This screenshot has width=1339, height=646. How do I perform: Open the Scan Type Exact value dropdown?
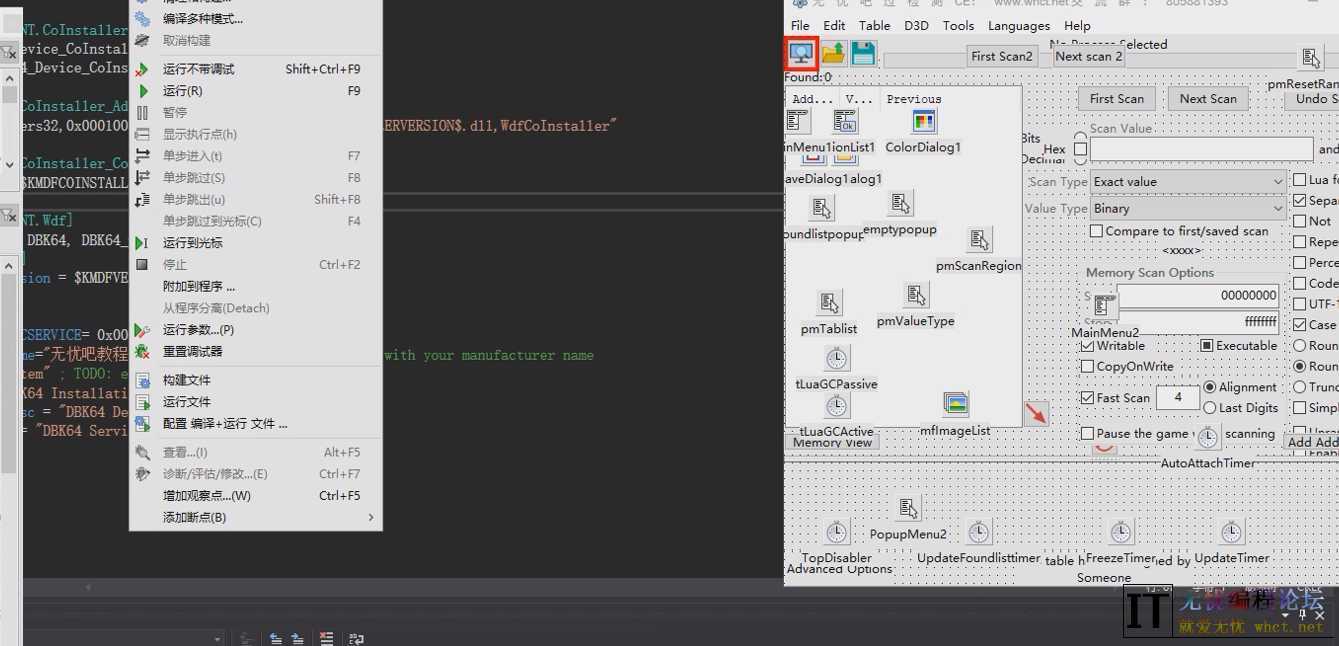[x=1187, y=182]
